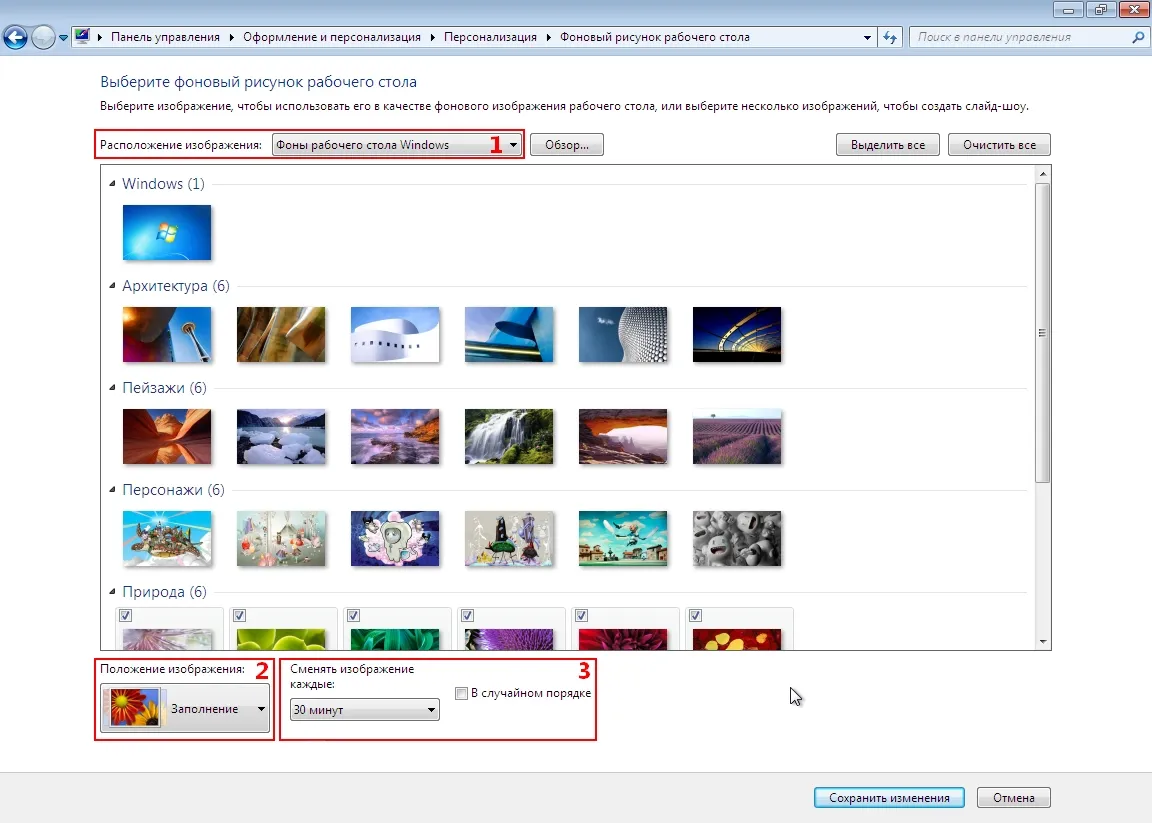
Task: Go to Панель управления breadcrumb
Action: (165, 37)
